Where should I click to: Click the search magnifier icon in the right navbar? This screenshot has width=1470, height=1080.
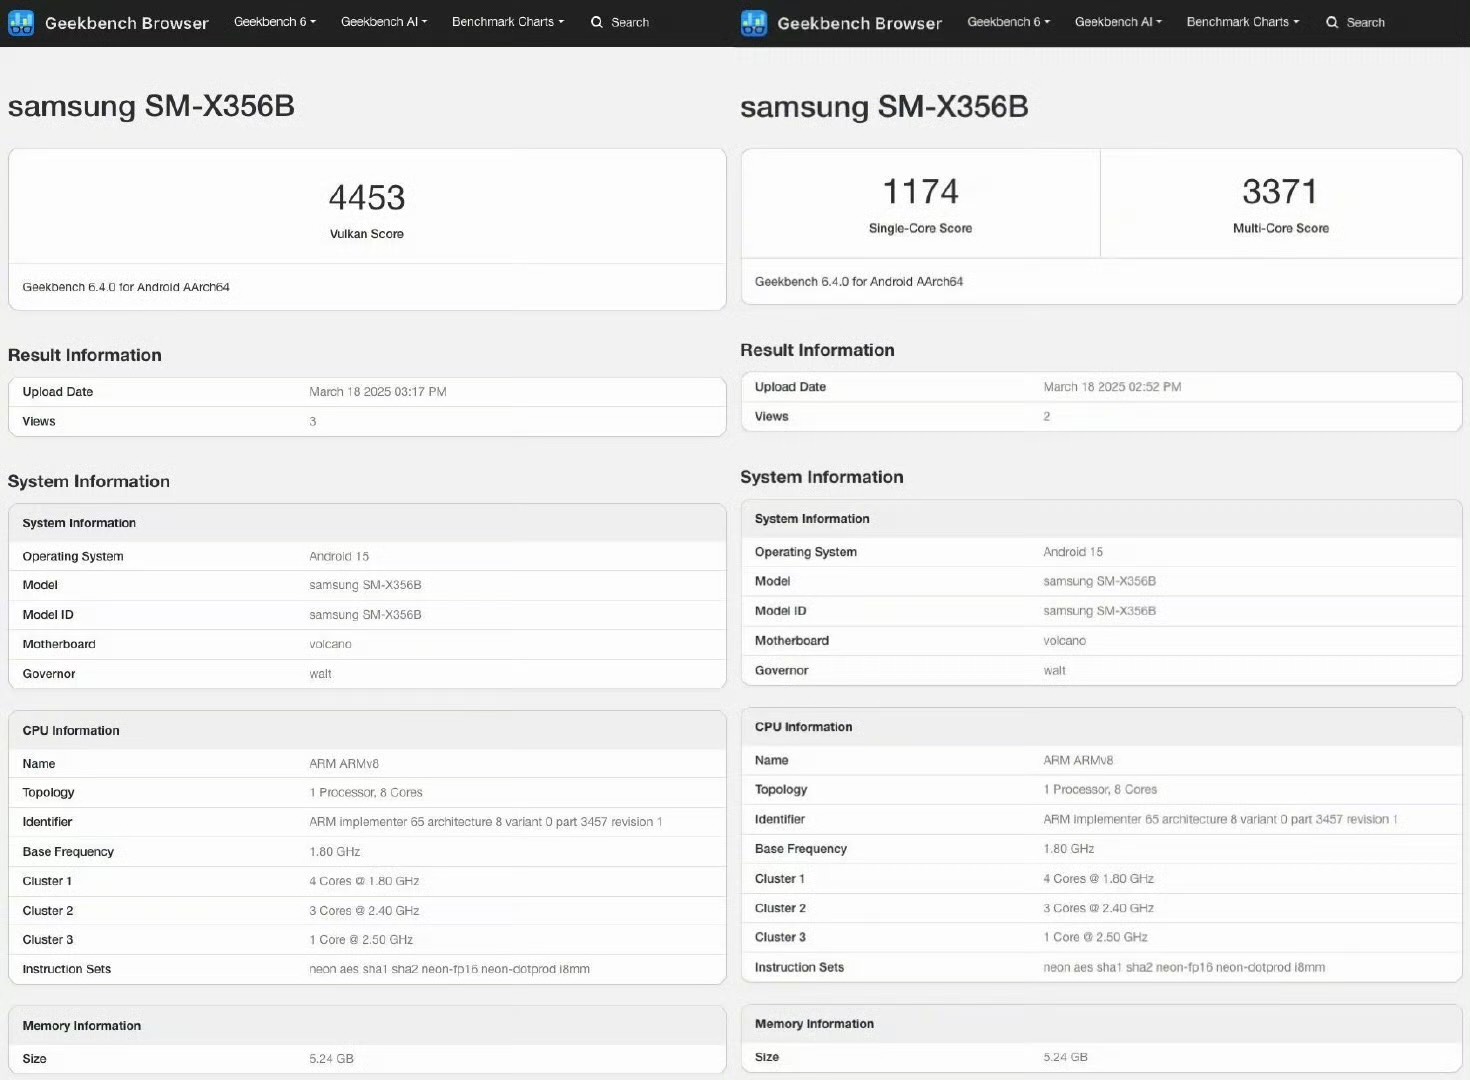(1332, 22)
